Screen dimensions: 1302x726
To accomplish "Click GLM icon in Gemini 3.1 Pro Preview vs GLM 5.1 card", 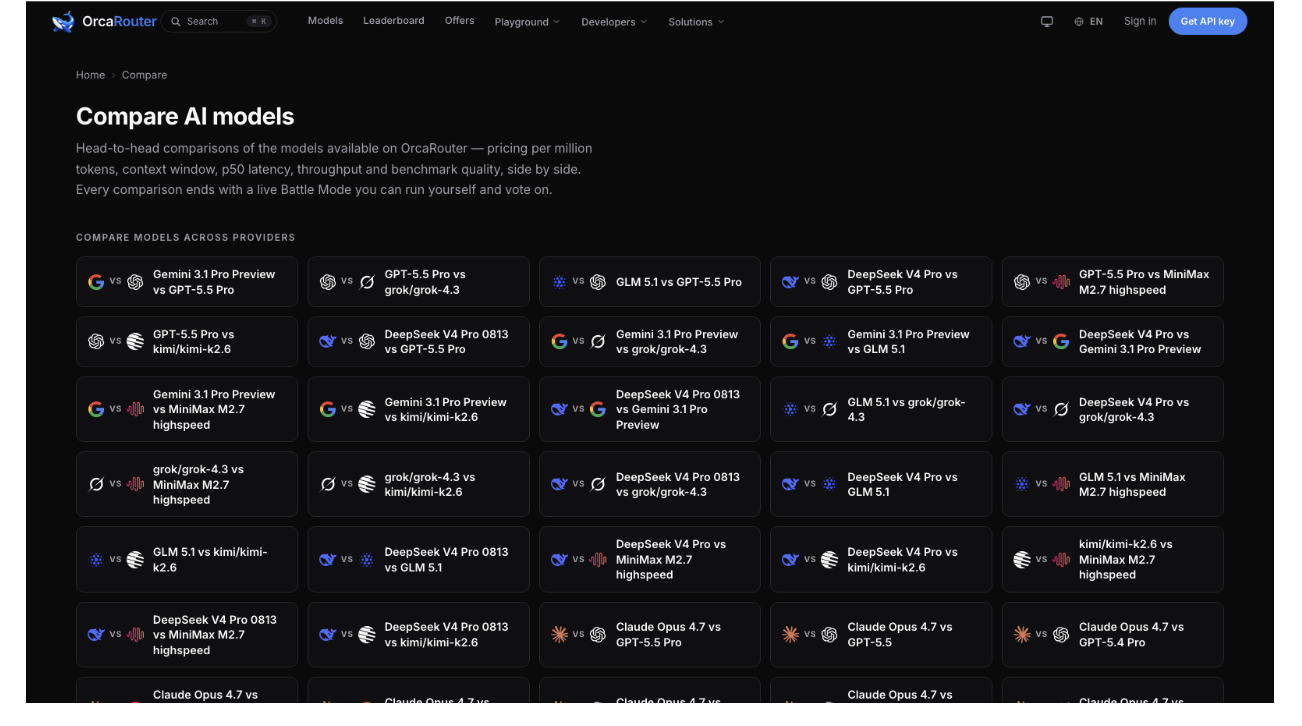I will coord(829,342).
